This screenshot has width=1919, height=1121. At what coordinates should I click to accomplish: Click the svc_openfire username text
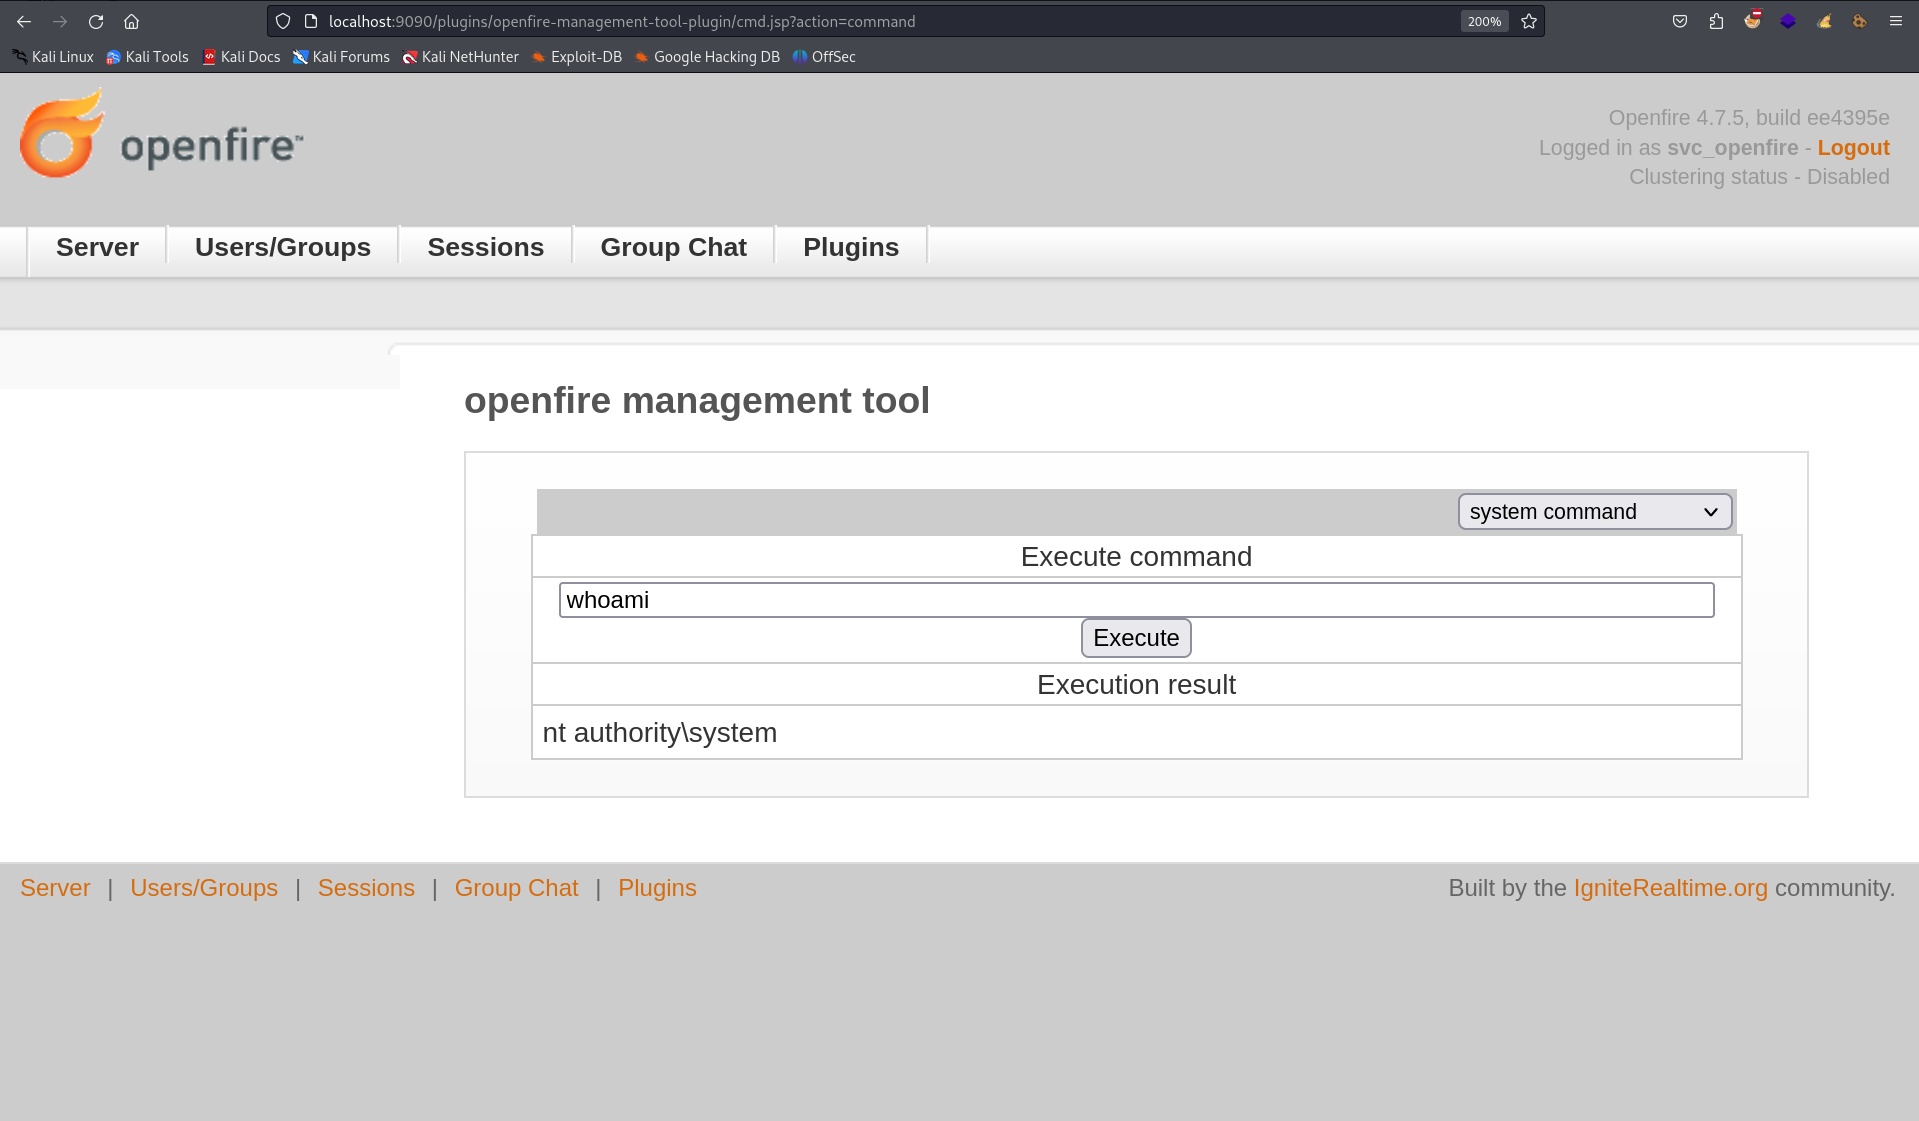1732,148
